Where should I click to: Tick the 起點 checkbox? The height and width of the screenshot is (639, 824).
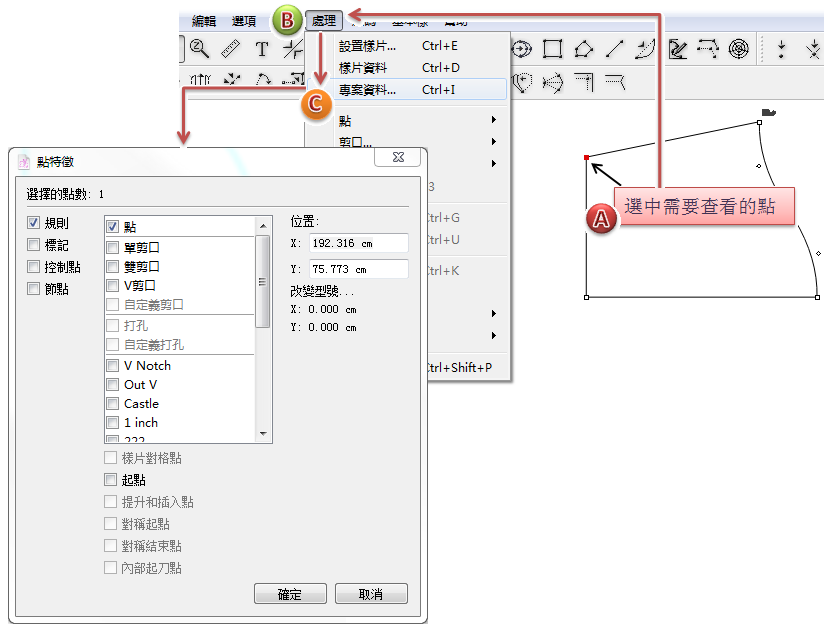coord(111,480)
